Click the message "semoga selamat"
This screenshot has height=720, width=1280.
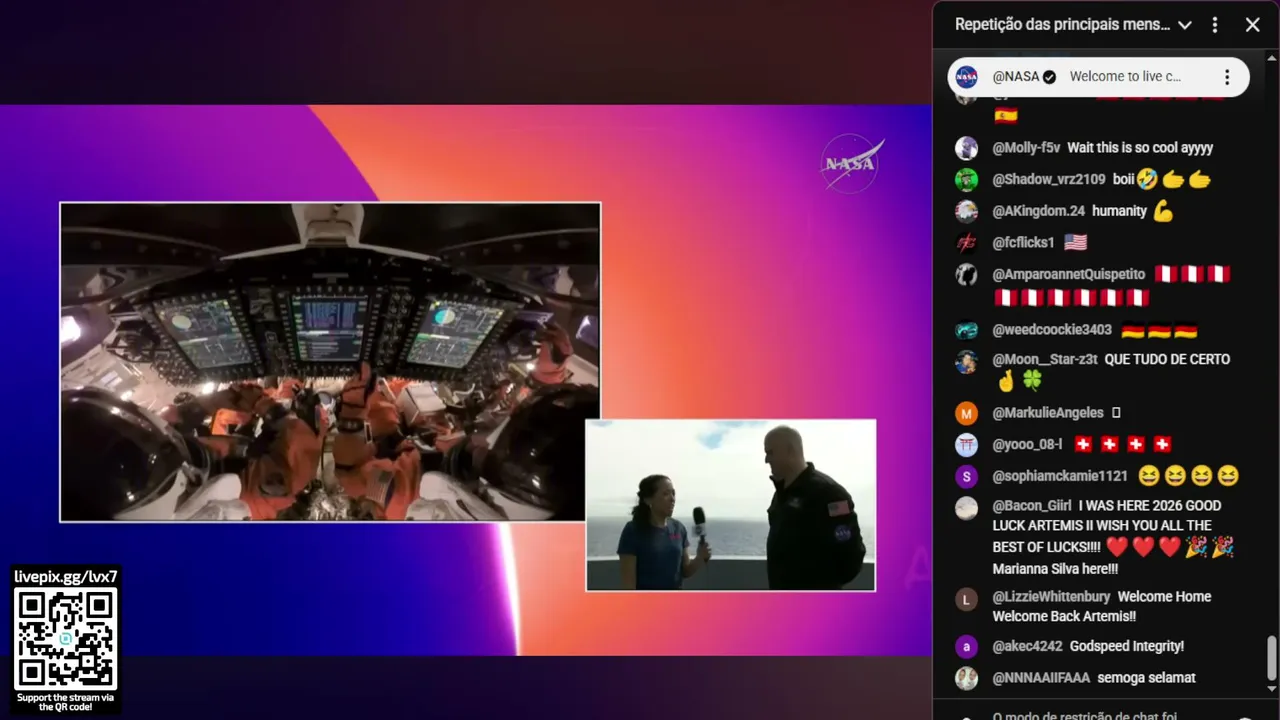(x=1146, y=678)
